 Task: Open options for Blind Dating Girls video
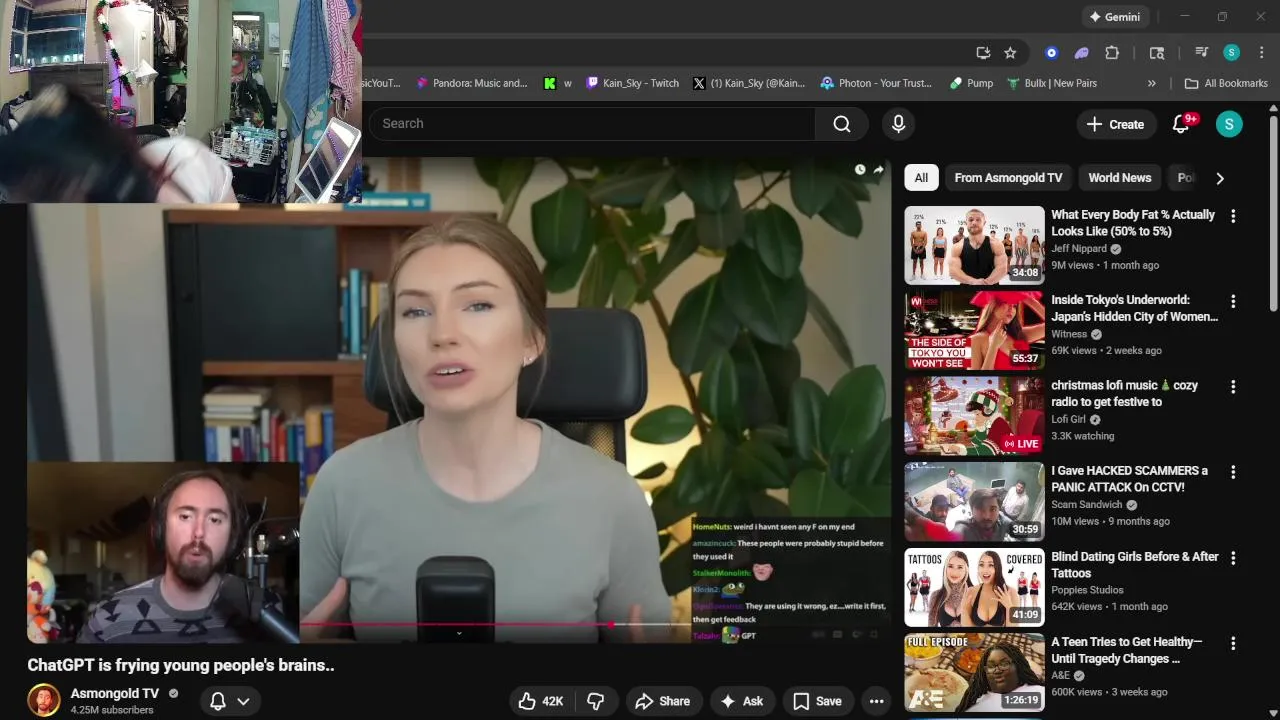(x=1233, y=558)
